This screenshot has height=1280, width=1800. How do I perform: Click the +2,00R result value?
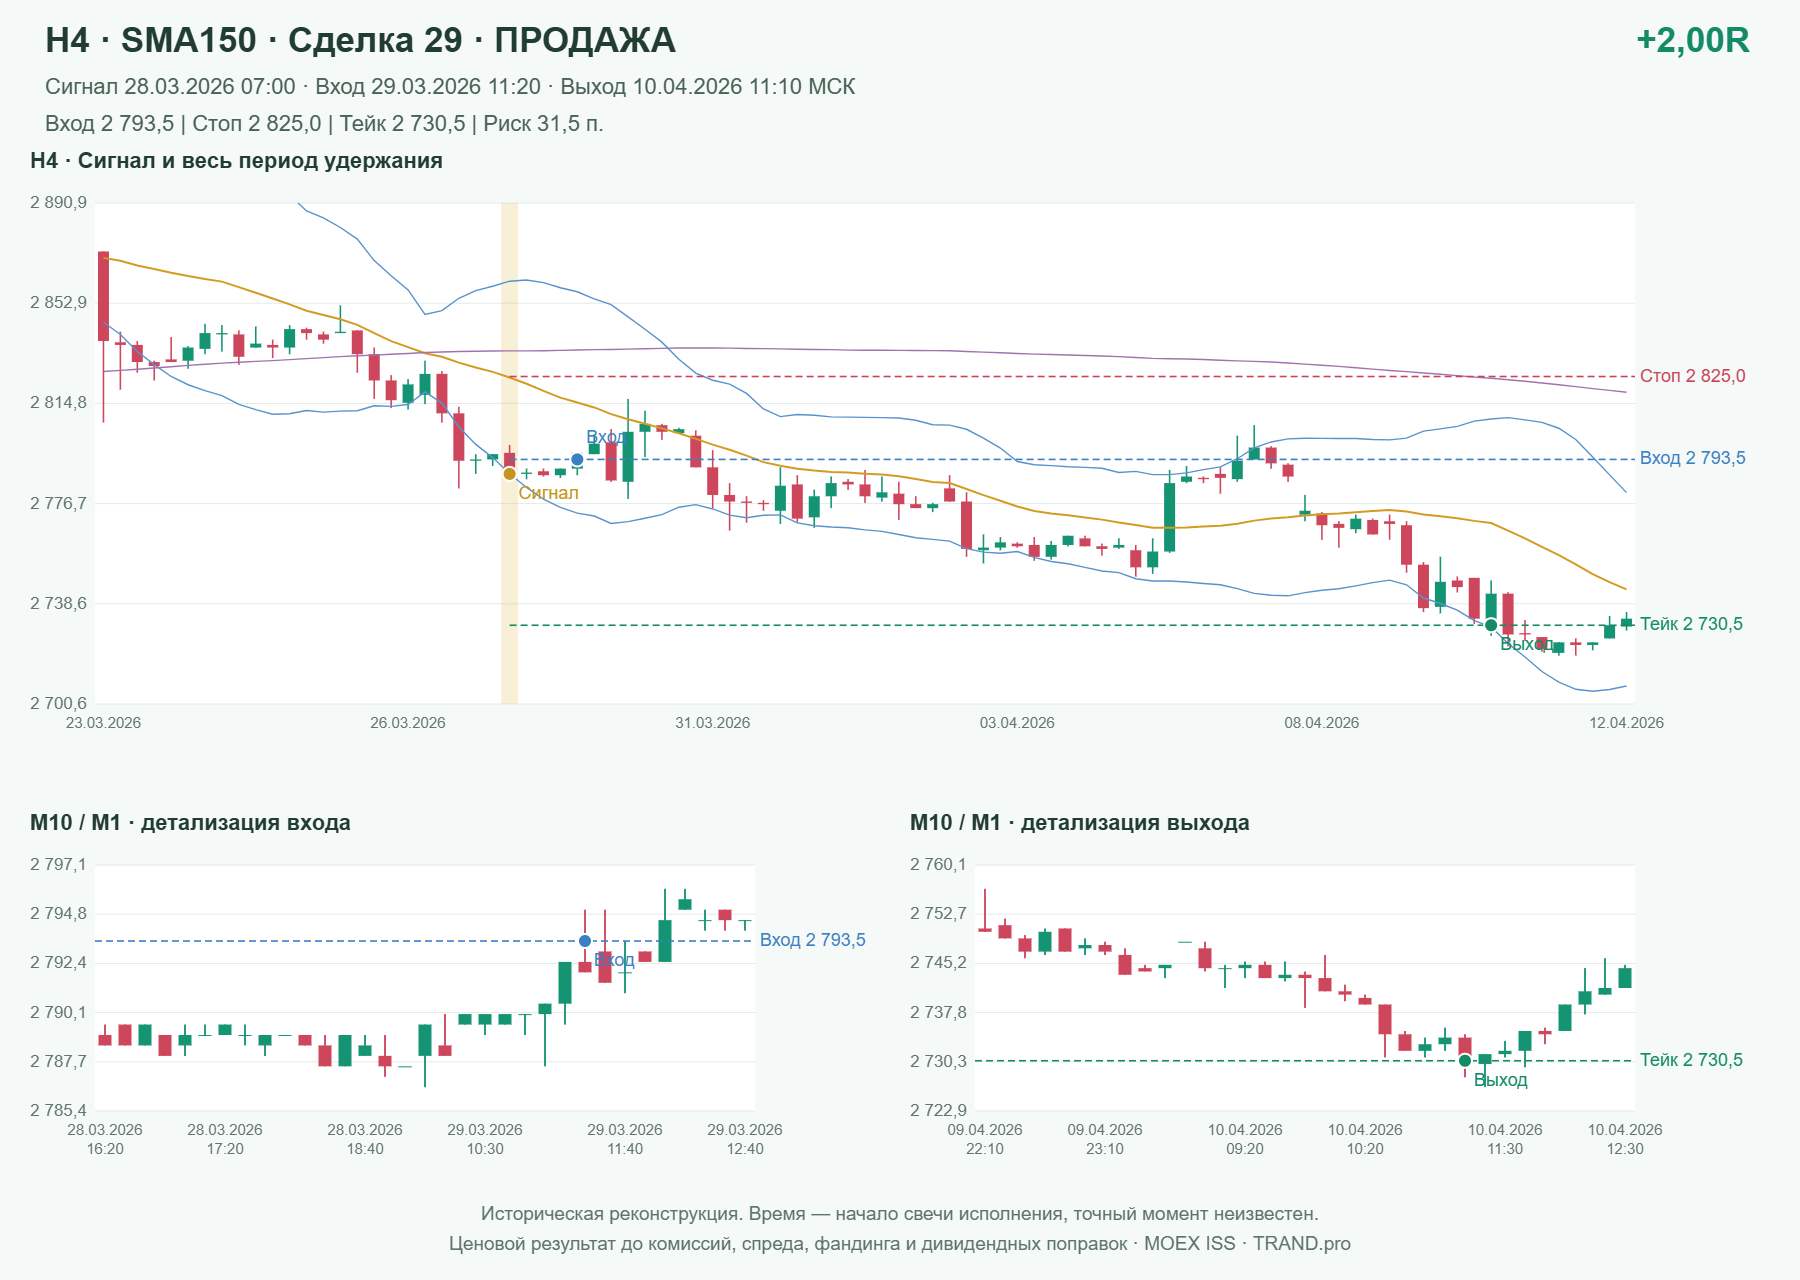tap(1692, 40)
